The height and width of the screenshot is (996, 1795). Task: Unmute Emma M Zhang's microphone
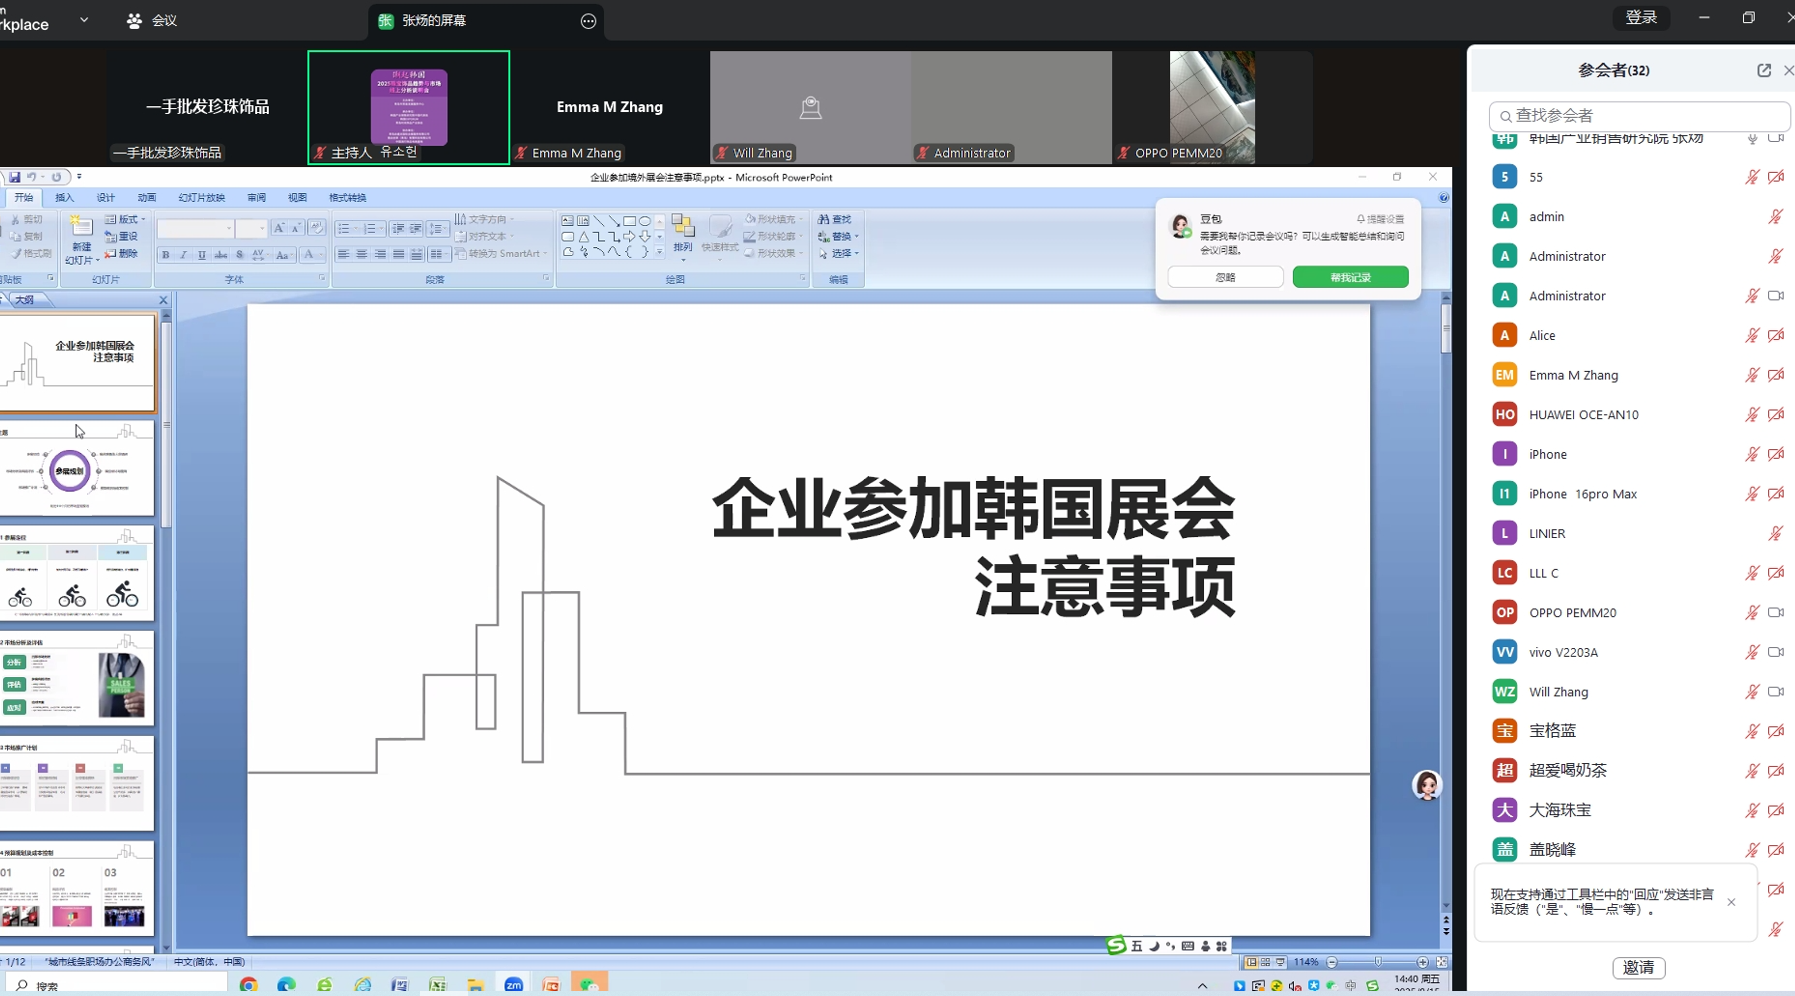click(x=1753, y=375)
